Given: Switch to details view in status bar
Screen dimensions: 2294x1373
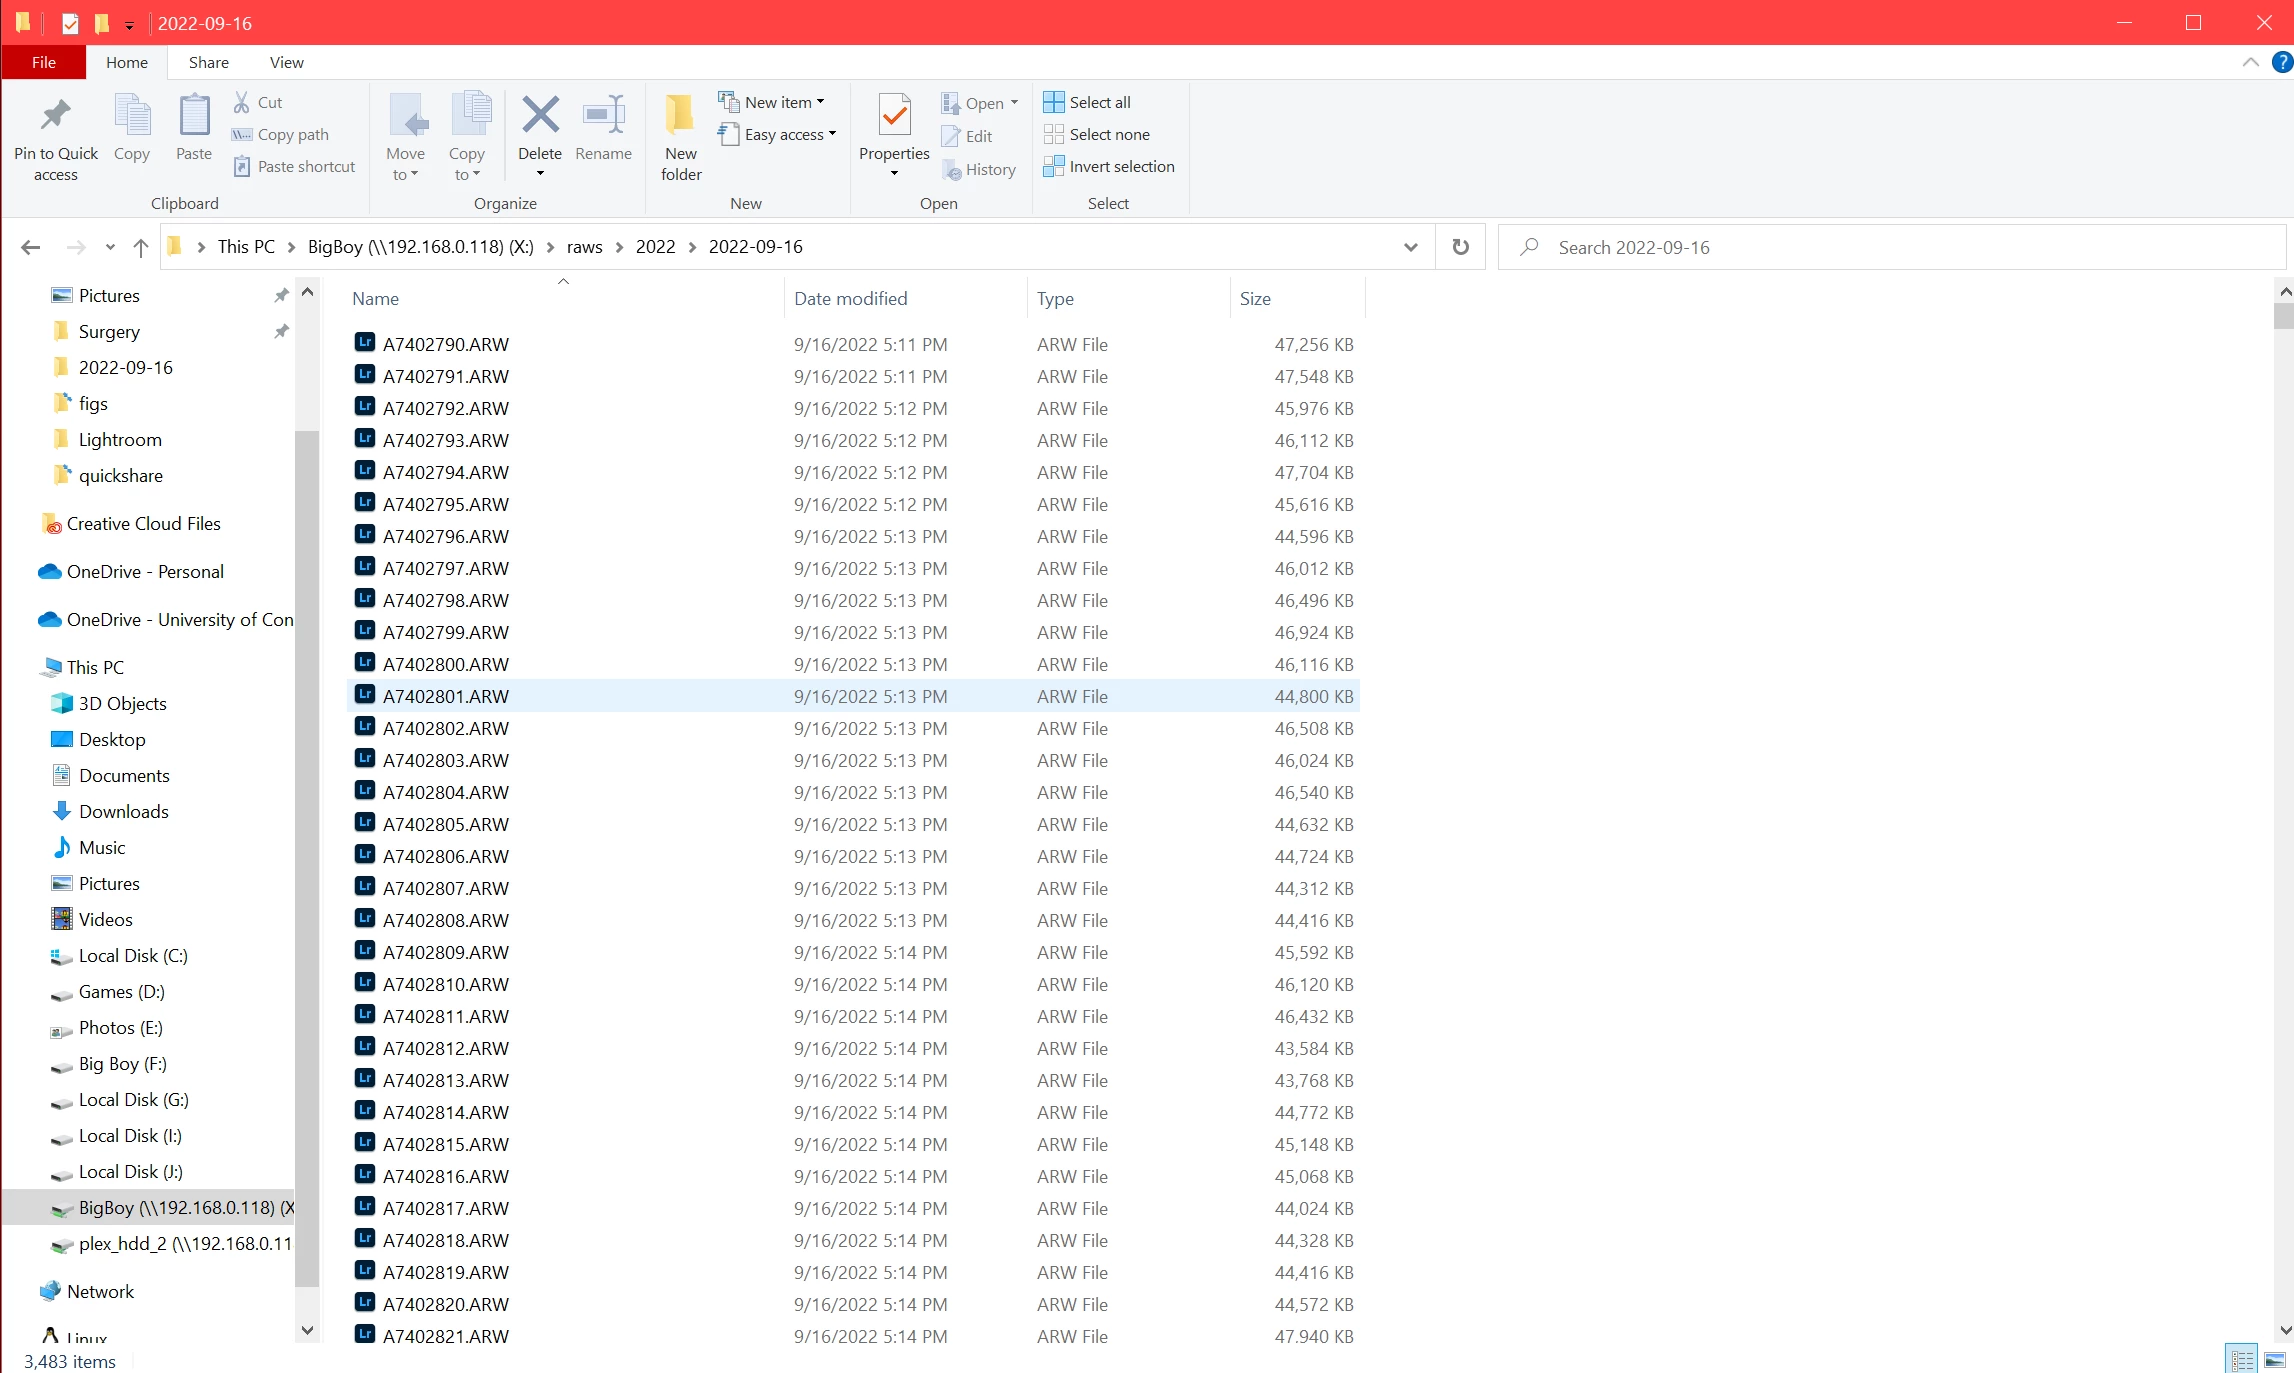Looking at the screenshot, I should 2242,1360.
